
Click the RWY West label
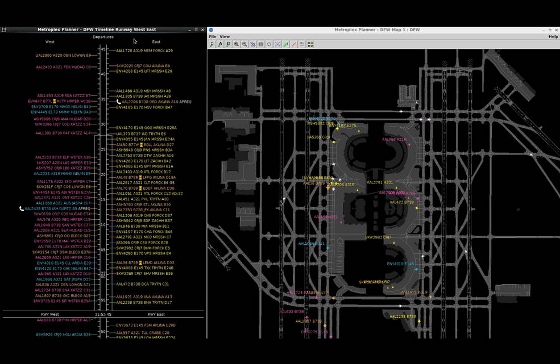50,314
